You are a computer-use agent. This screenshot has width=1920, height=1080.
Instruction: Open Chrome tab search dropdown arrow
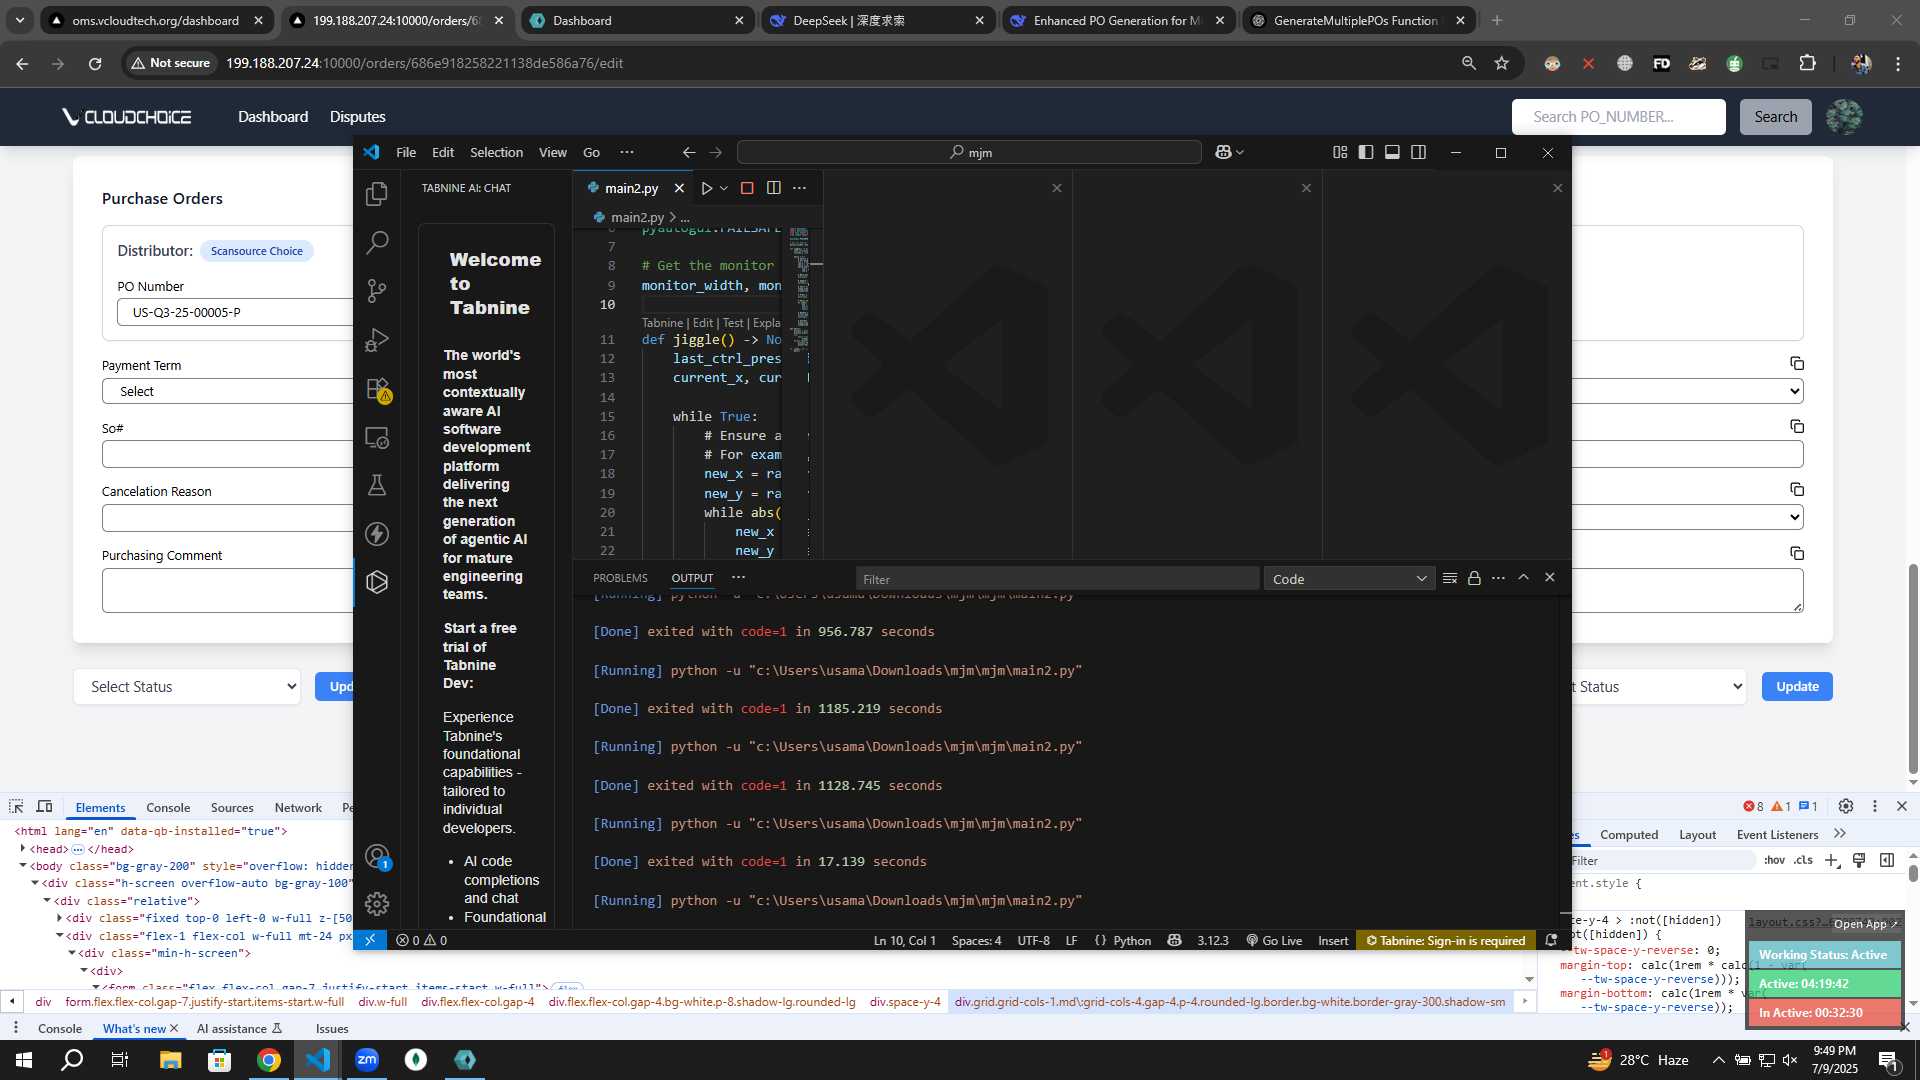click(19, 20)
